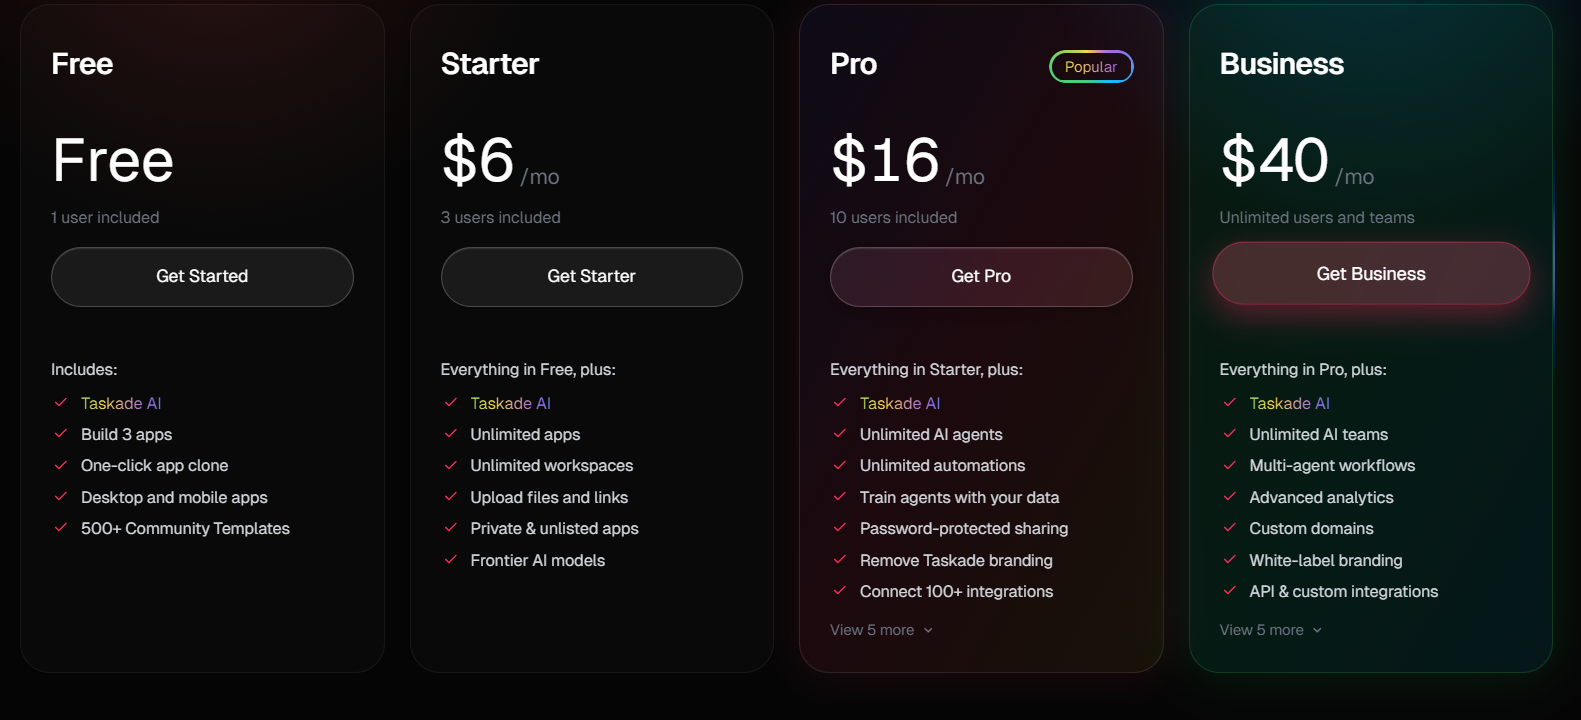Open Taskade AI link in Free plan
This screenshot has height=720, width=1581.
pyautogui.click(x=121, y=403)
